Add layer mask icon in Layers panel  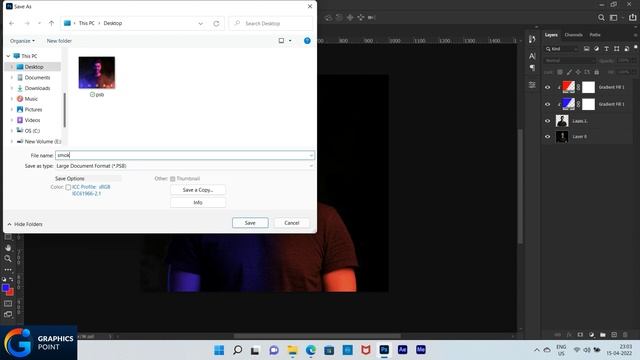click(580, 335)
